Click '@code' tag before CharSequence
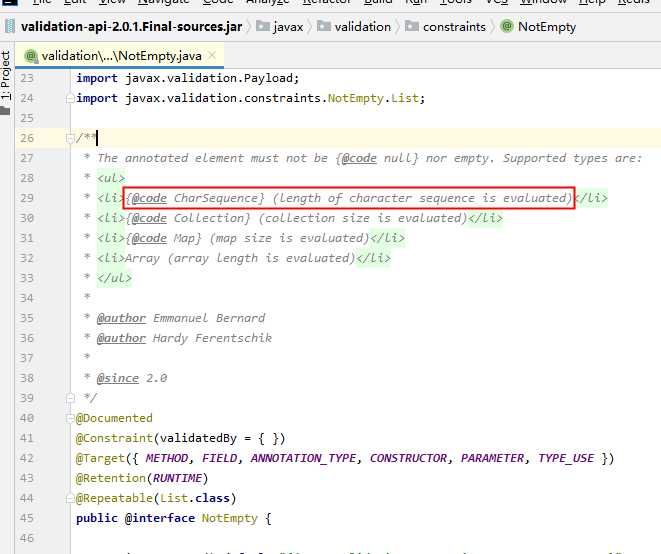Screen dimensions: 661x554 [x=149, y=198]
